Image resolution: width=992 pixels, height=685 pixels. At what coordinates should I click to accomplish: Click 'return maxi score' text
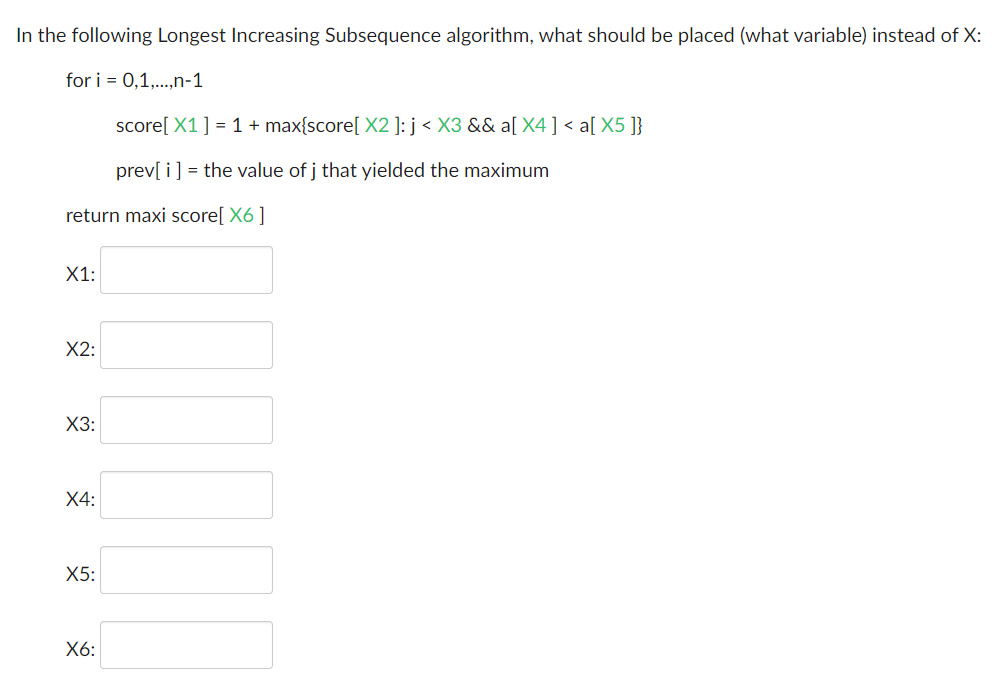point(142,216)
